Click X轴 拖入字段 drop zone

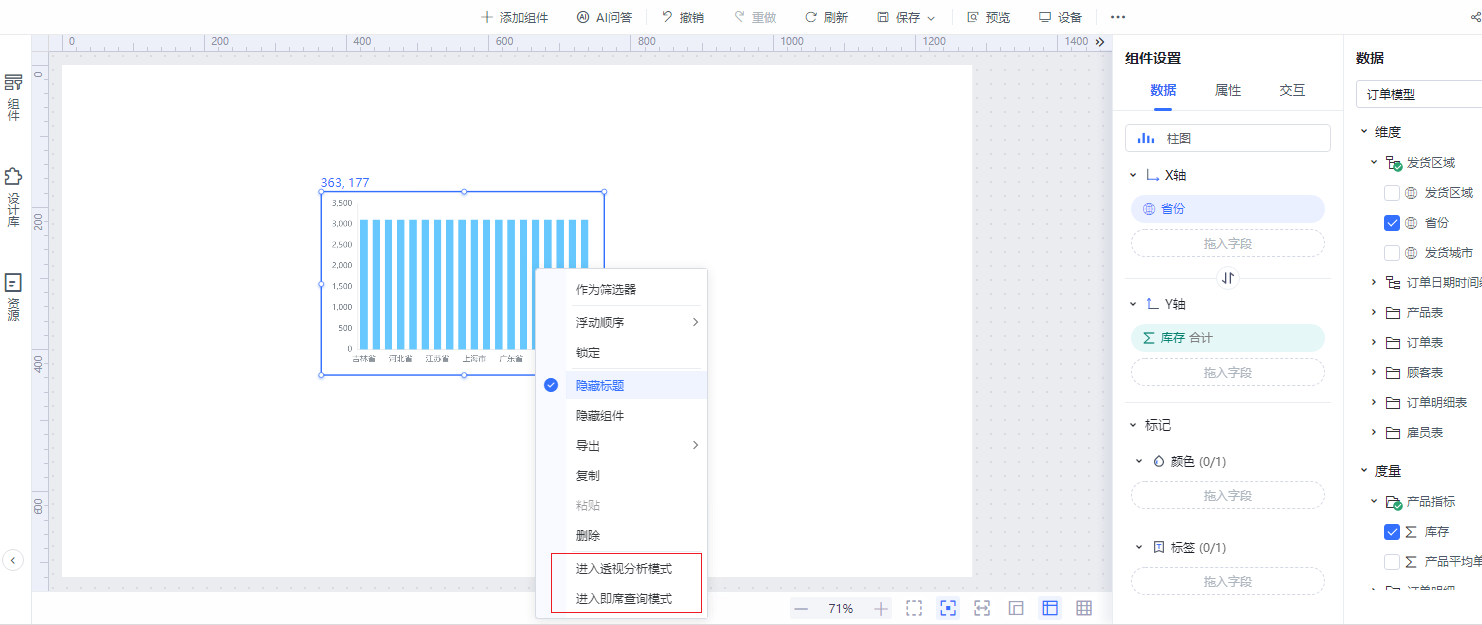coord(1228,243)
